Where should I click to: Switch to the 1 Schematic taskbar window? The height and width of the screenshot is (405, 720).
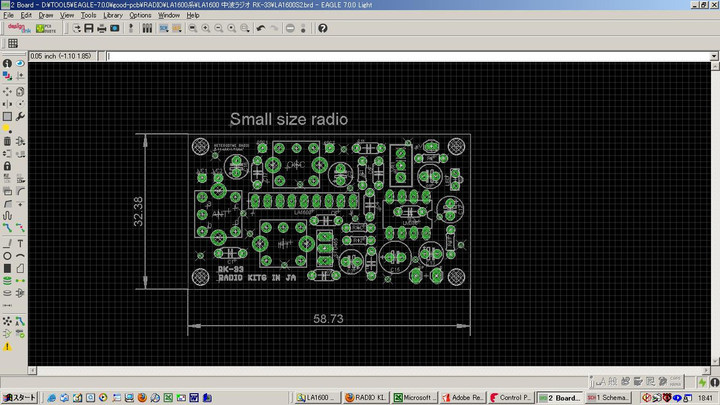(606, 397)
